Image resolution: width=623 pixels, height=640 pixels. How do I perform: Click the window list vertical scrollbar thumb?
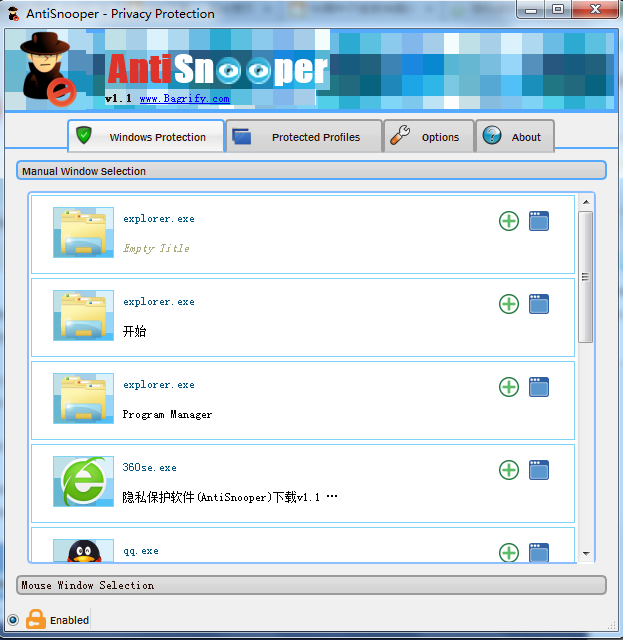586,276
